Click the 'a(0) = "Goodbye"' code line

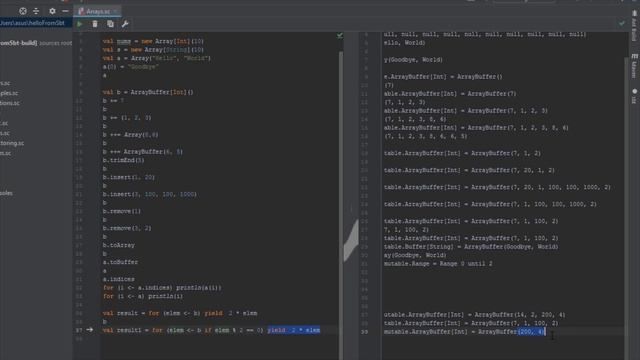(131, 67)
